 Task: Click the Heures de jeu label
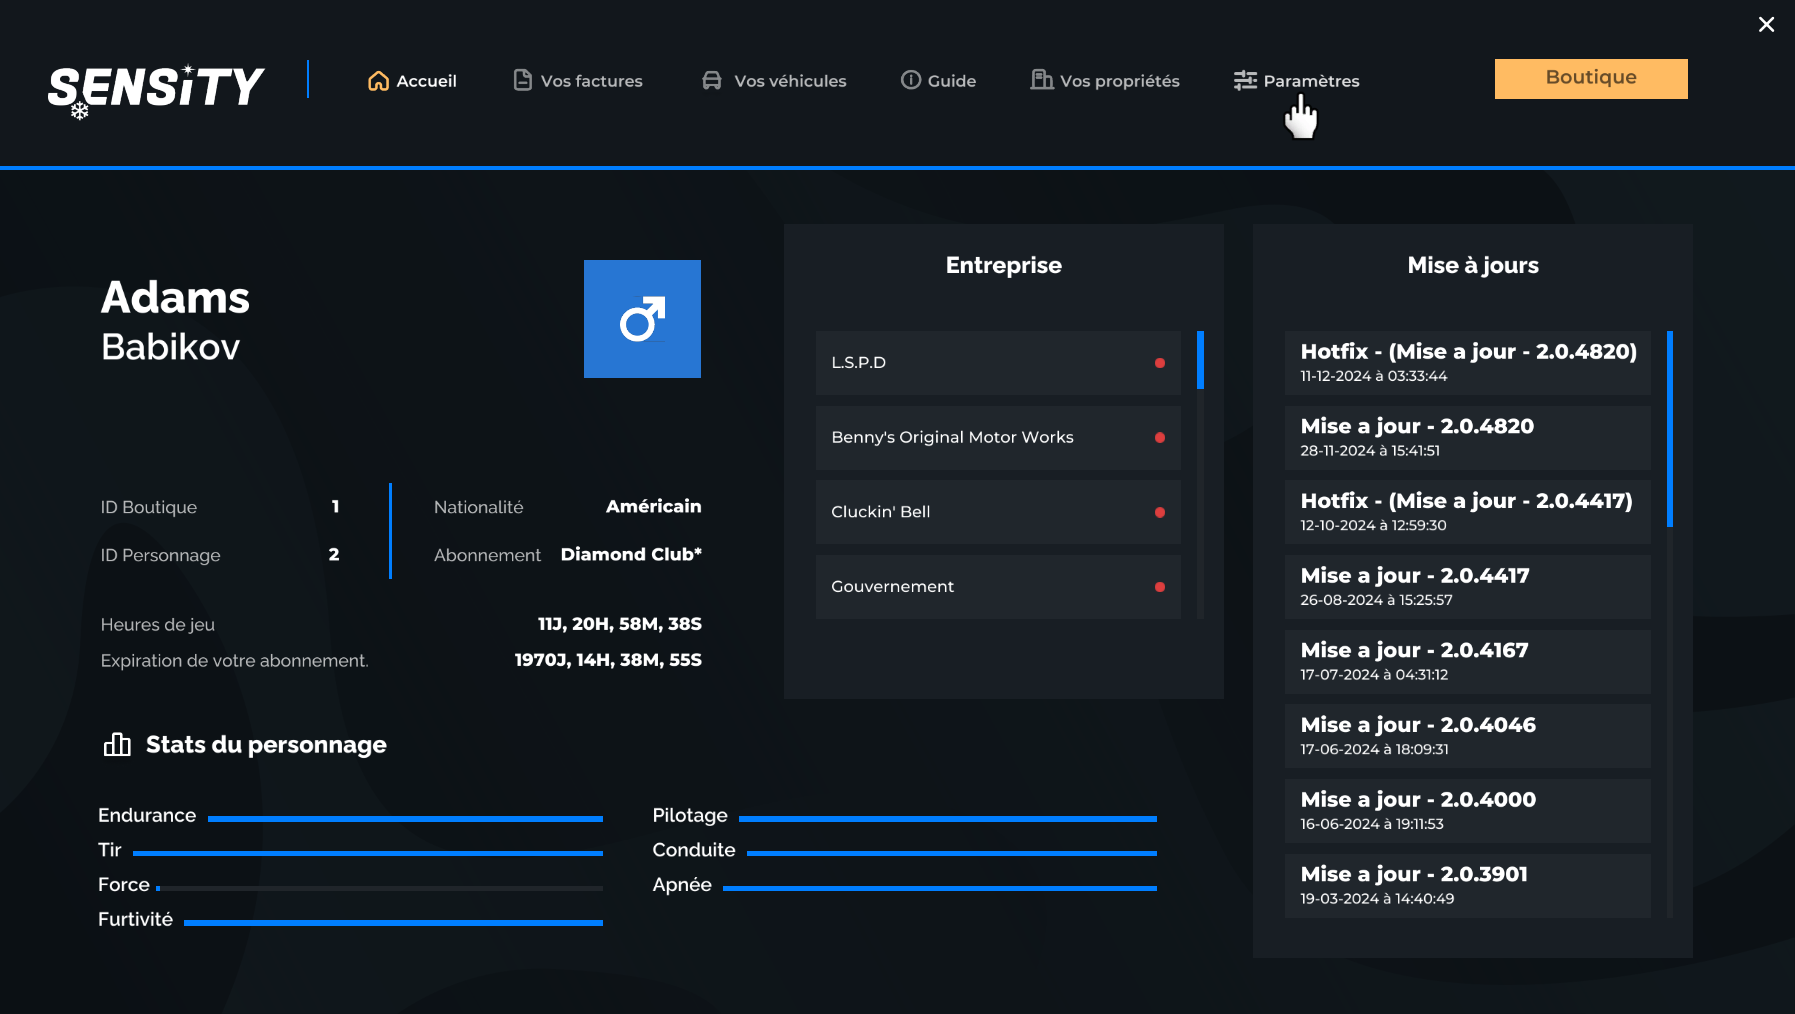pos(158,625)
